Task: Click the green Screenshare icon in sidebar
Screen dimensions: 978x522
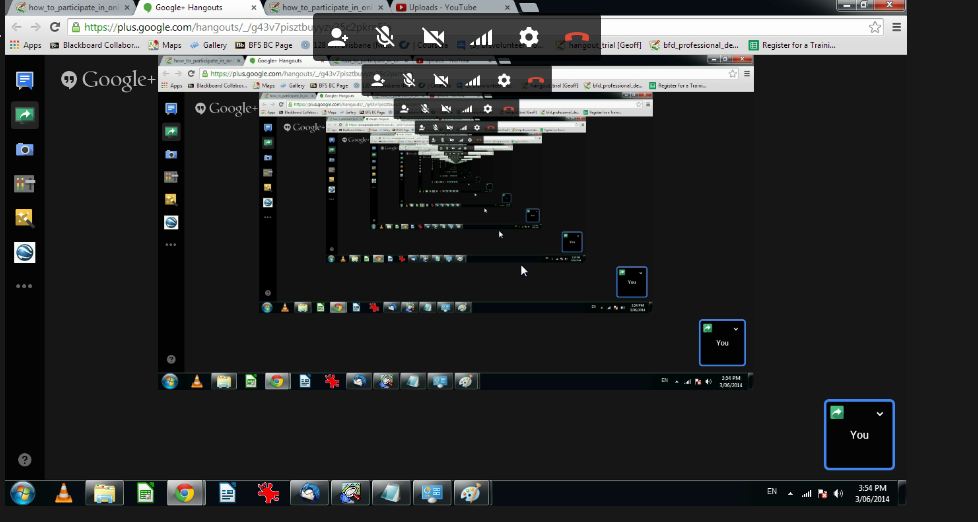Action: (24, 115)
